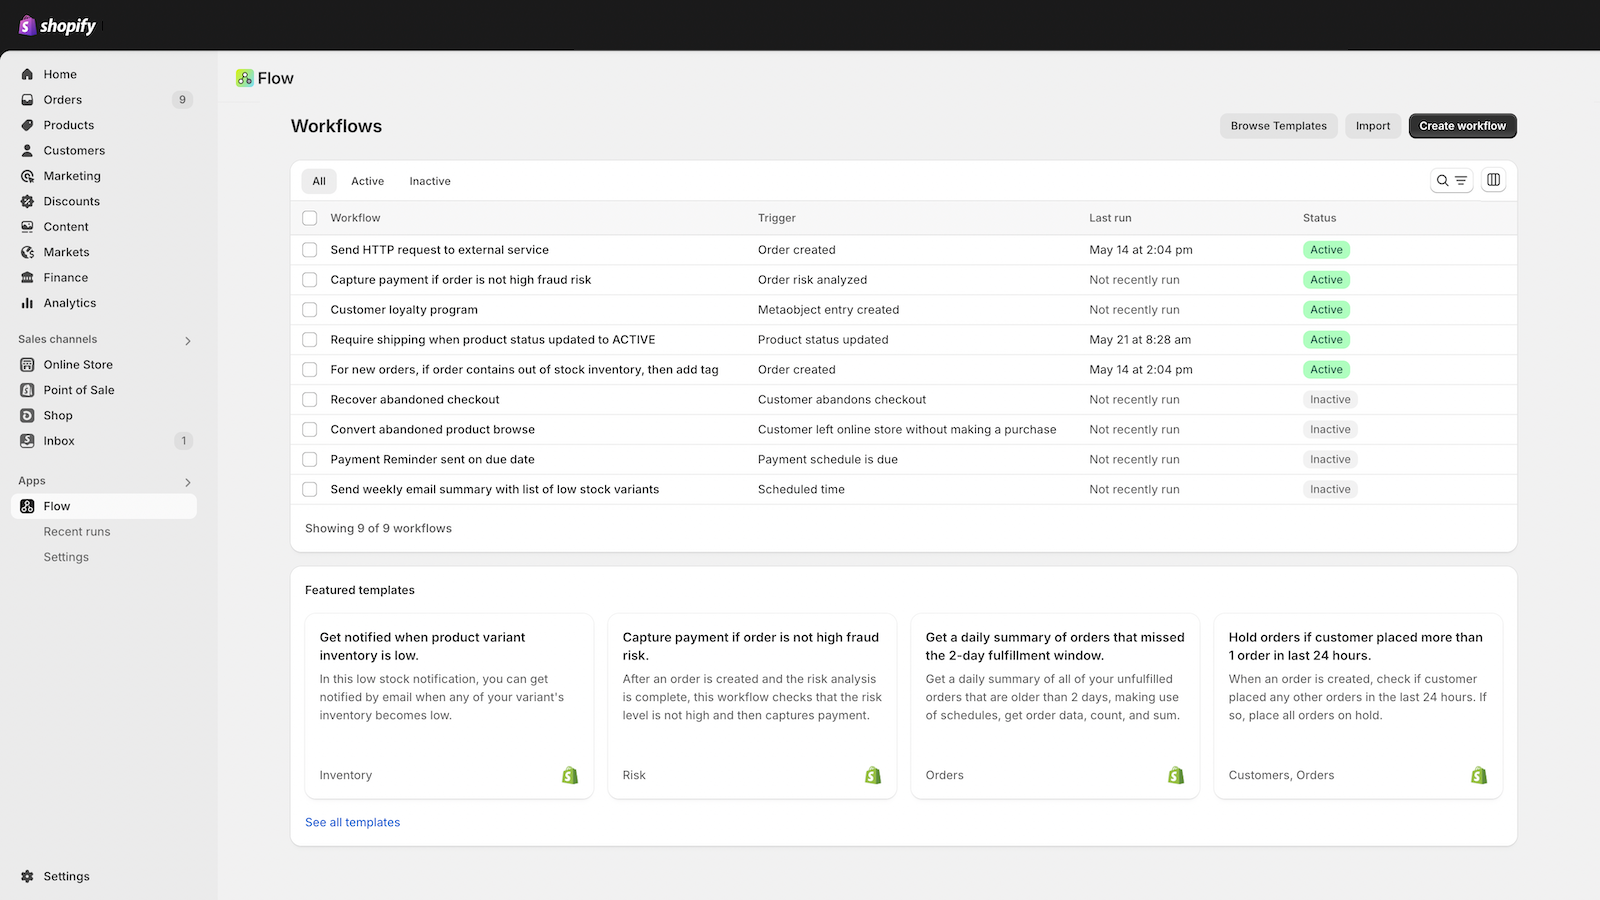
Task: Check the Send weekly email summary row
Action: point(310,490)
